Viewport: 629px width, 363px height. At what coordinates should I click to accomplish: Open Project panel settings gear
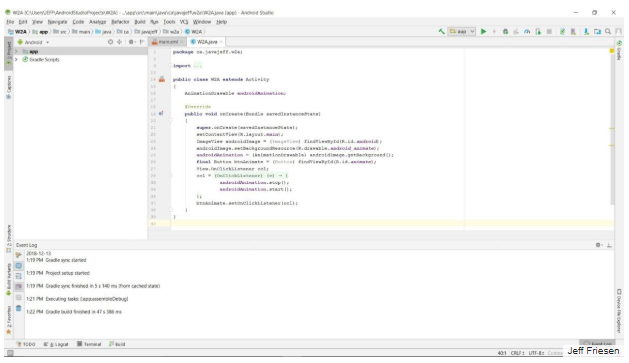click(x=132, y=42)
